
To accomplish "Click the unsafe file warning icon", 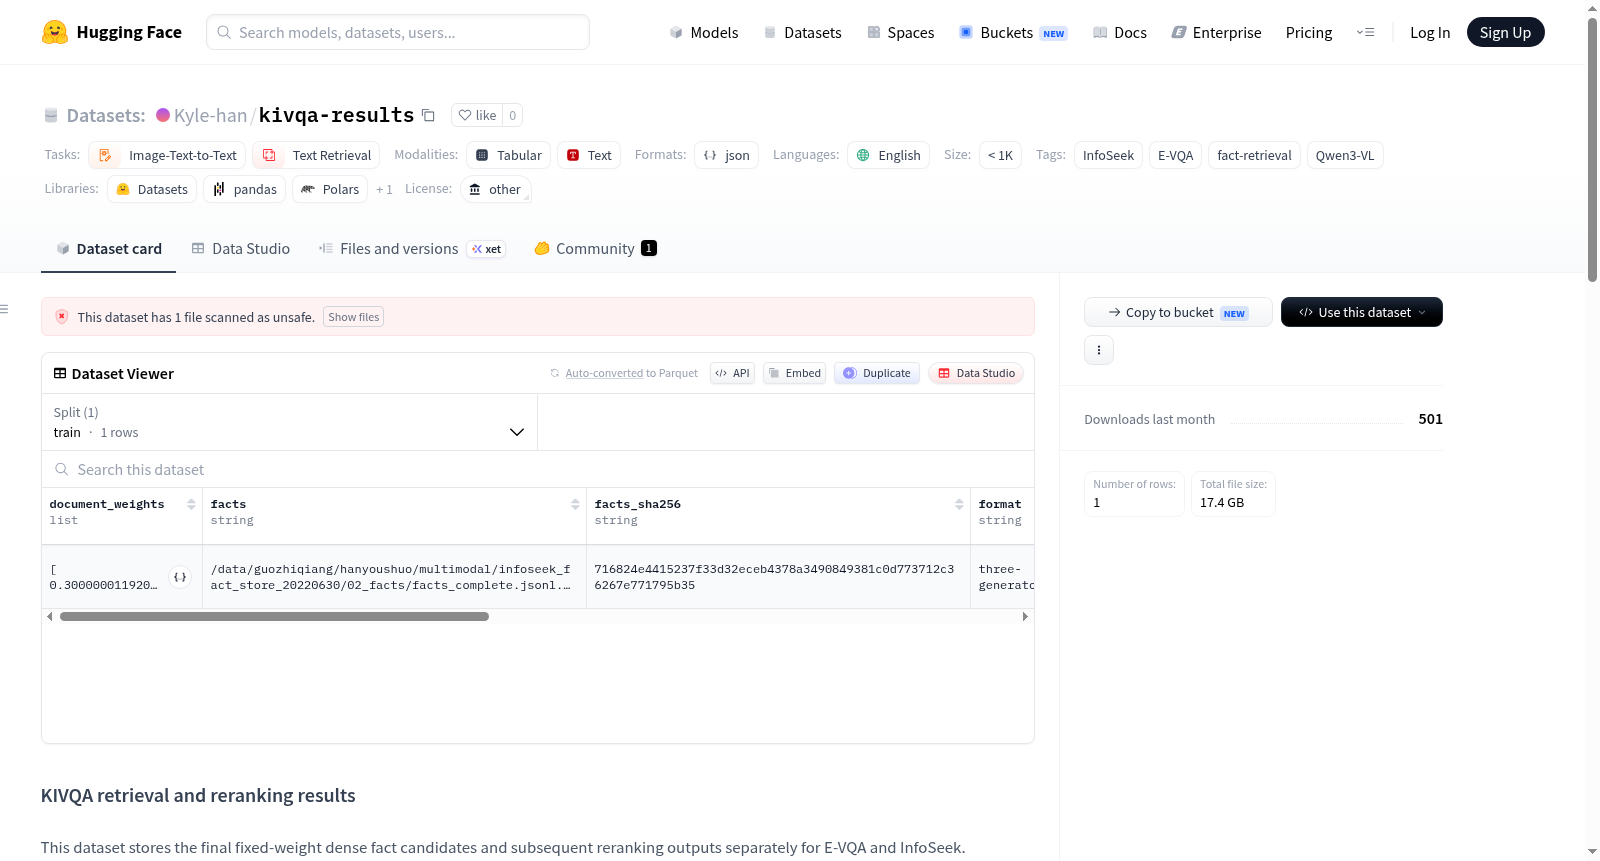I will (x=61, y=317).
